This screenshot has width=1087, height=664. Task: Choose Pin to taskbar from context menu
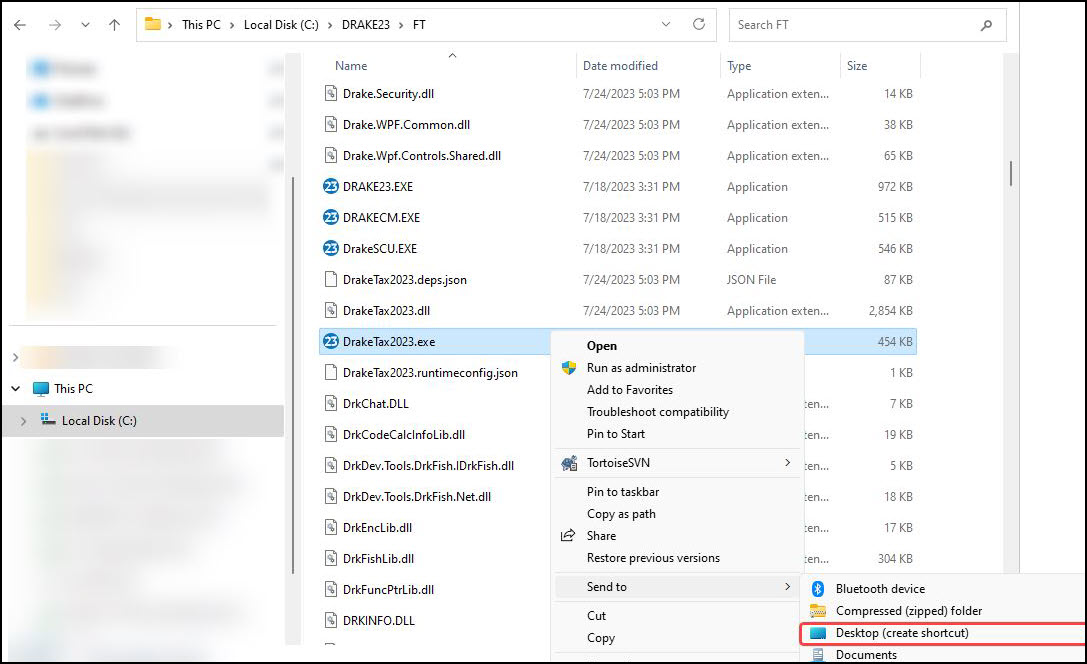pyautogui.click(x=618, y=492)
